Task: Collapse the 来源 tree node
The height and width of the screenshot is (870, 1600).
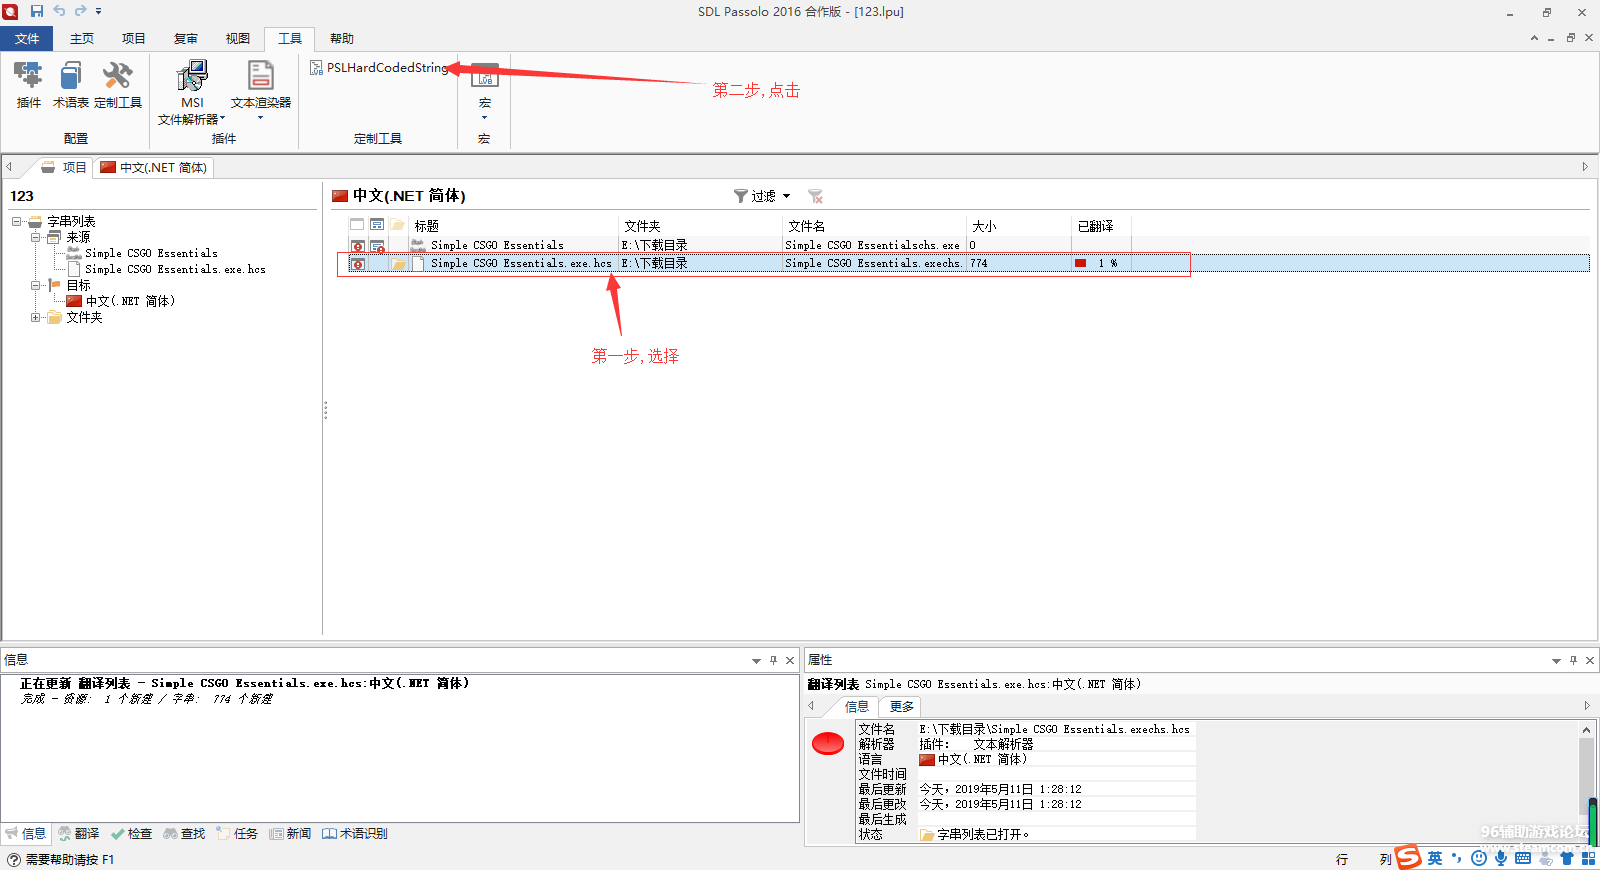Action: pos(36,237)
